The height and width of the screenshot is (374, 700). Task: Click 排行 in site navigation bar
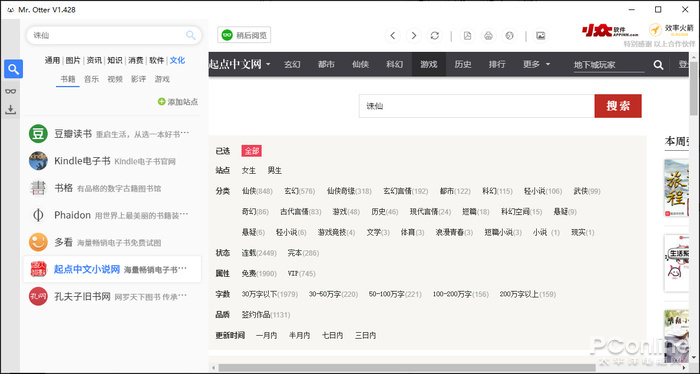point(497,64)
